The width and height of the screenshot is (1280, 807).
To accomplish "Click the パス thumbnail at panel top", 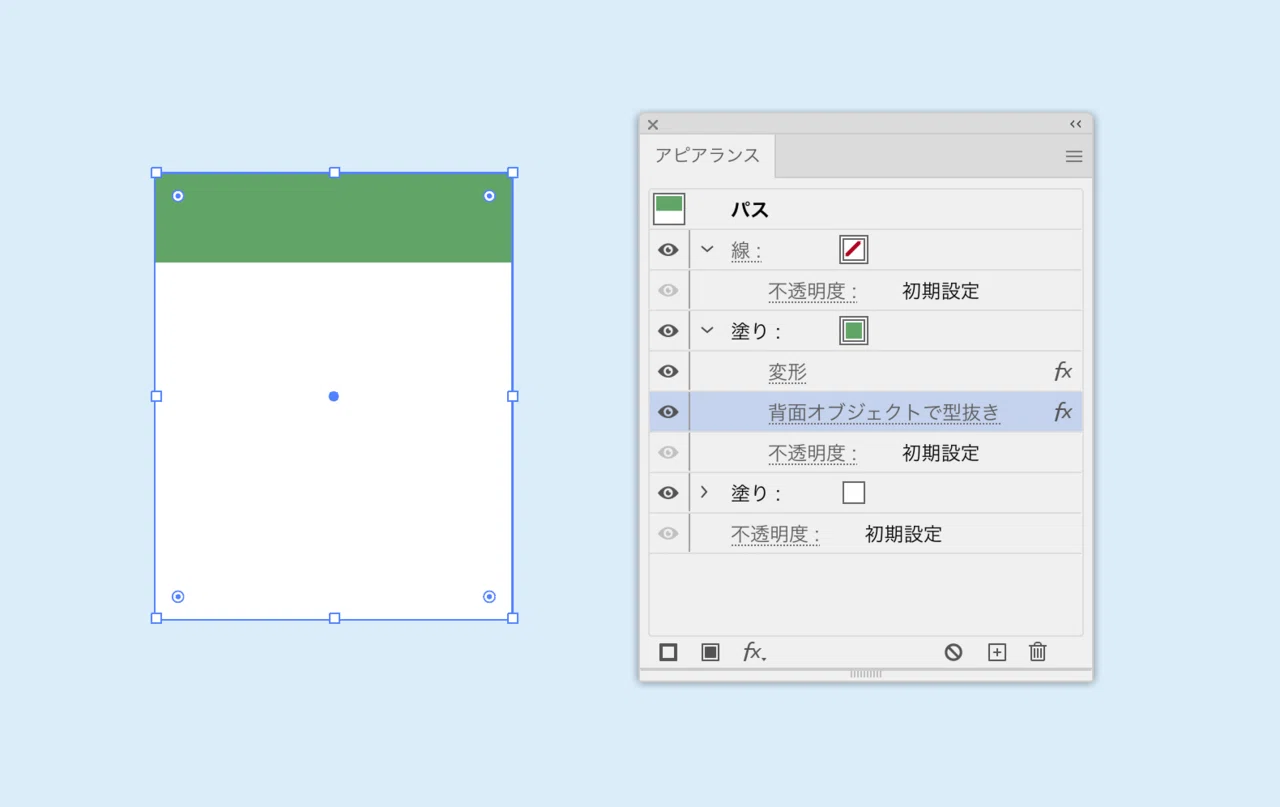I will [669, 209].
